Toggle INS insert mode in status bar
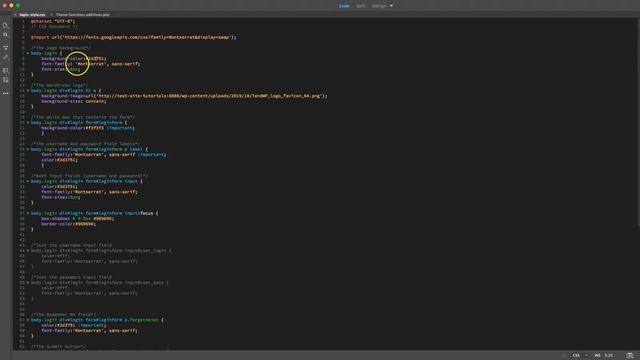This screenshot has width=640, height=360. pos(597,356)
